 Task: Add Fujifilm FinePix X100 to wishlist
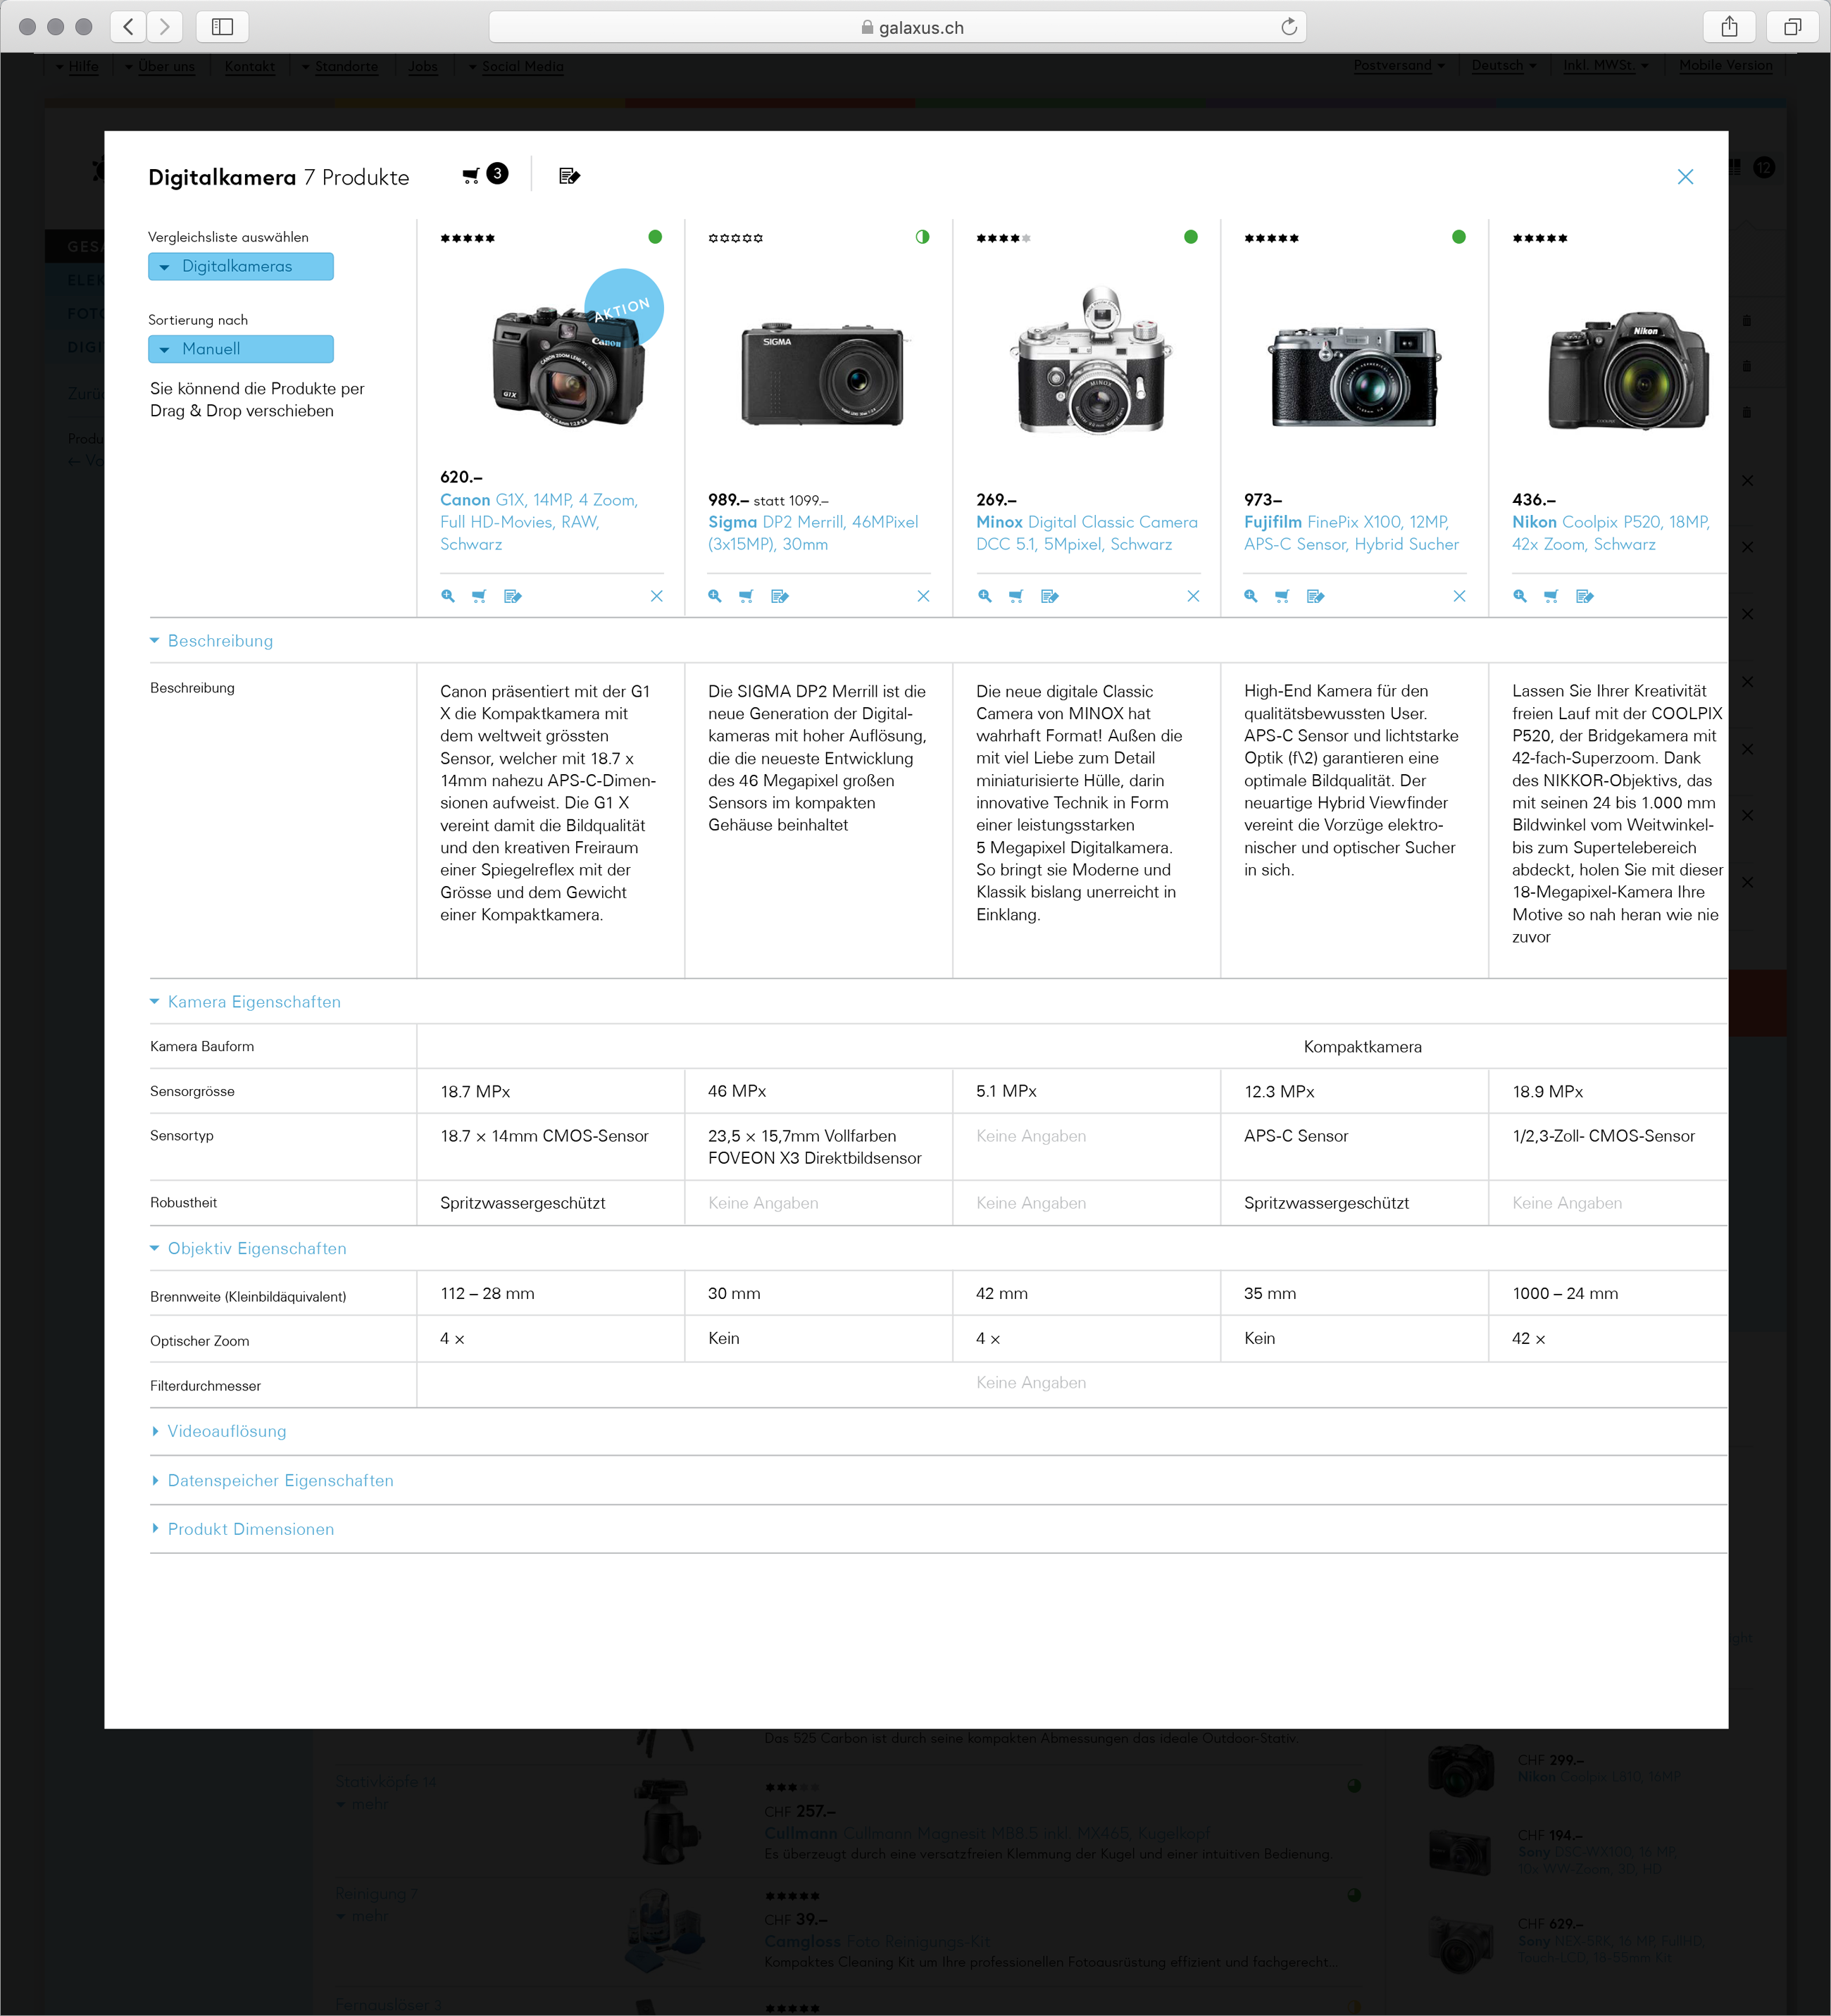[1316, 596]
